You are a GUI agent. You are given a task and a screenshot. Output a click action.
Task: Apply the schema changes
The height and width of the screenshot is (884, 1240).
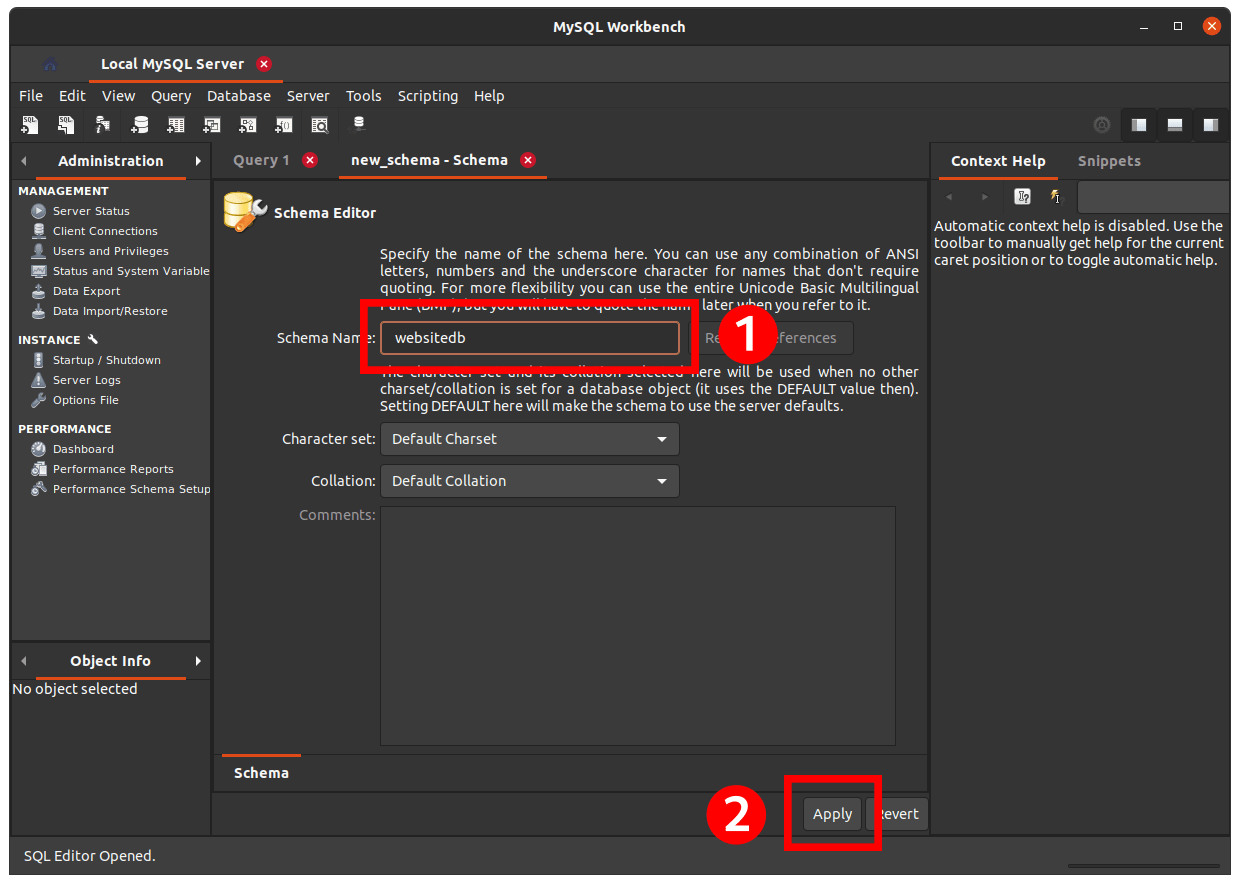[831, 813]
